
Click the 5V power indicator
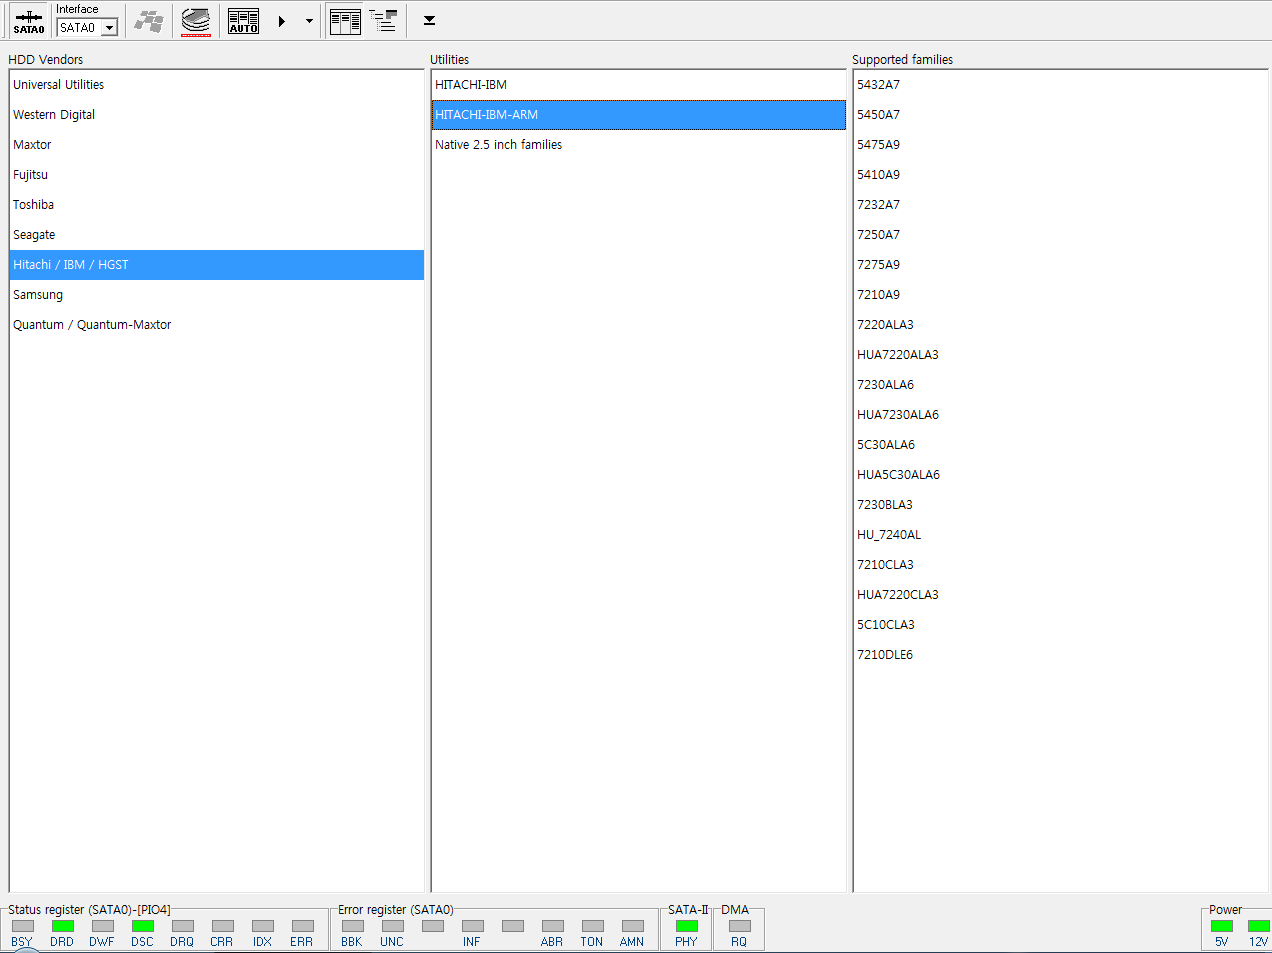click(x=1221, y=926)
